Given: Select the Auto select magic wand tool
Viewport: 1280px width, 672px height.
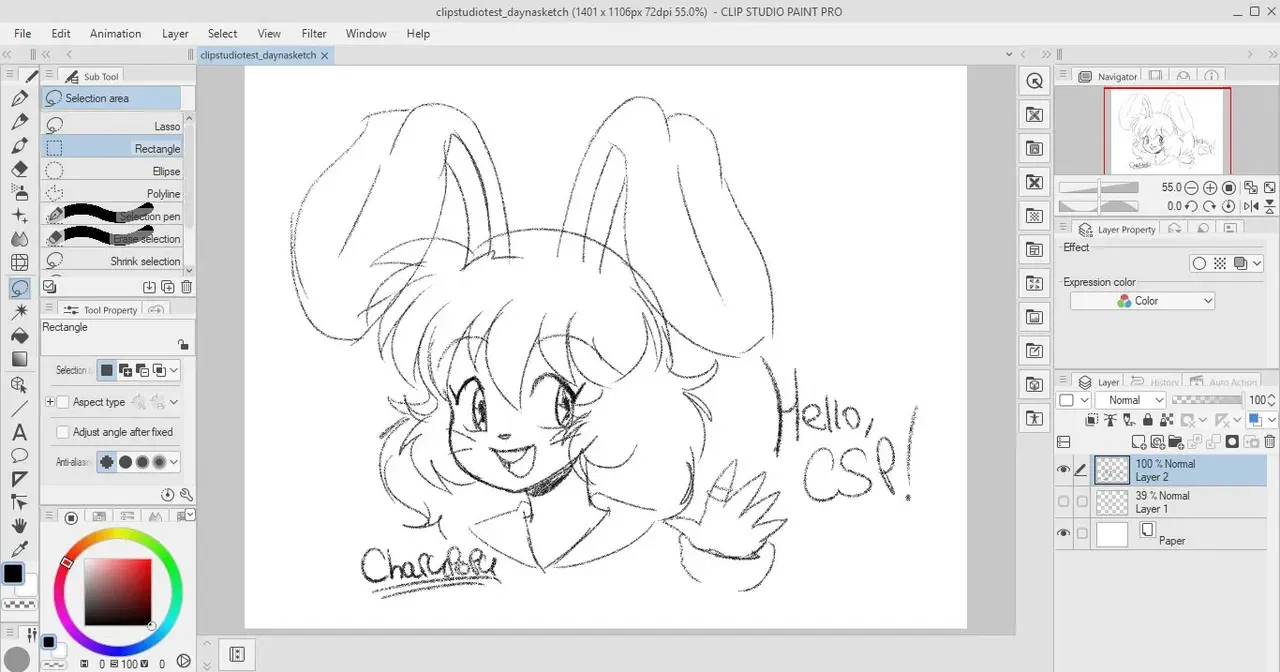Looking at the screenshot, I should point(19,312).
